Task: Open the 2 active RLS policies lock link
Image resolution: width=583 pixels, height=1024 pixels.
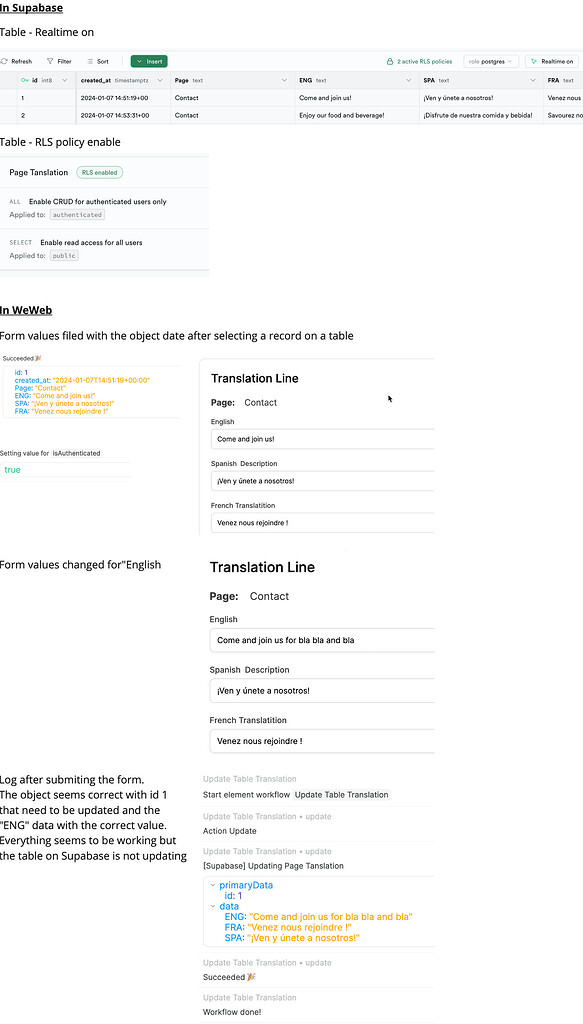Action: coord(420,61)
